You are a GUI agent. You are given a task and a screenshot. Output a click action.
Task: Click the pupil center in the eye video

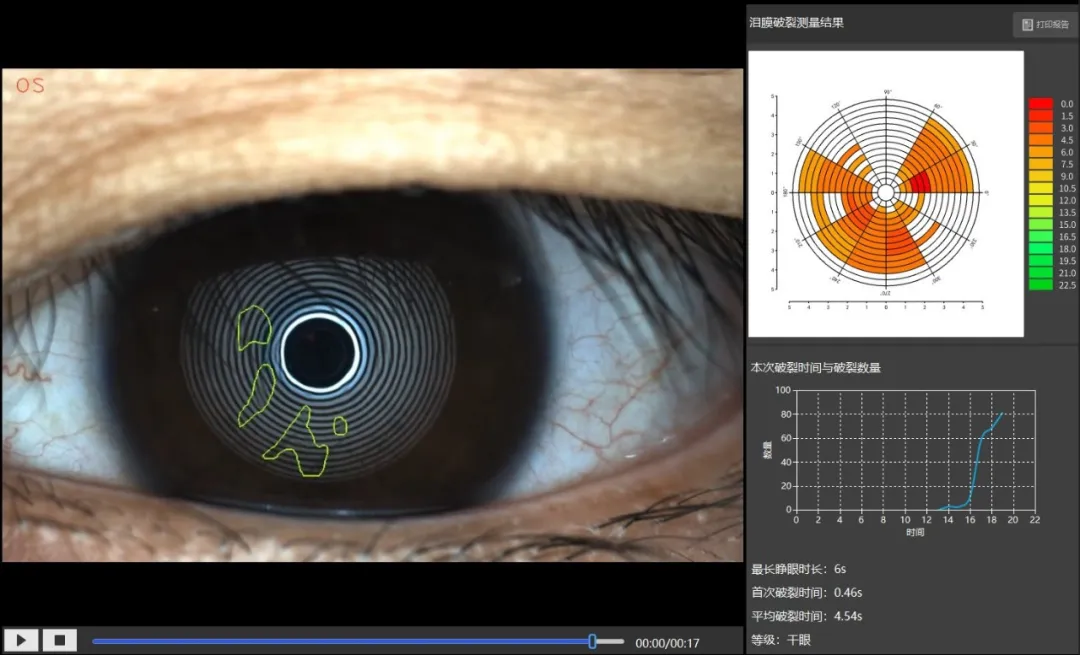[x=320, y=351]
